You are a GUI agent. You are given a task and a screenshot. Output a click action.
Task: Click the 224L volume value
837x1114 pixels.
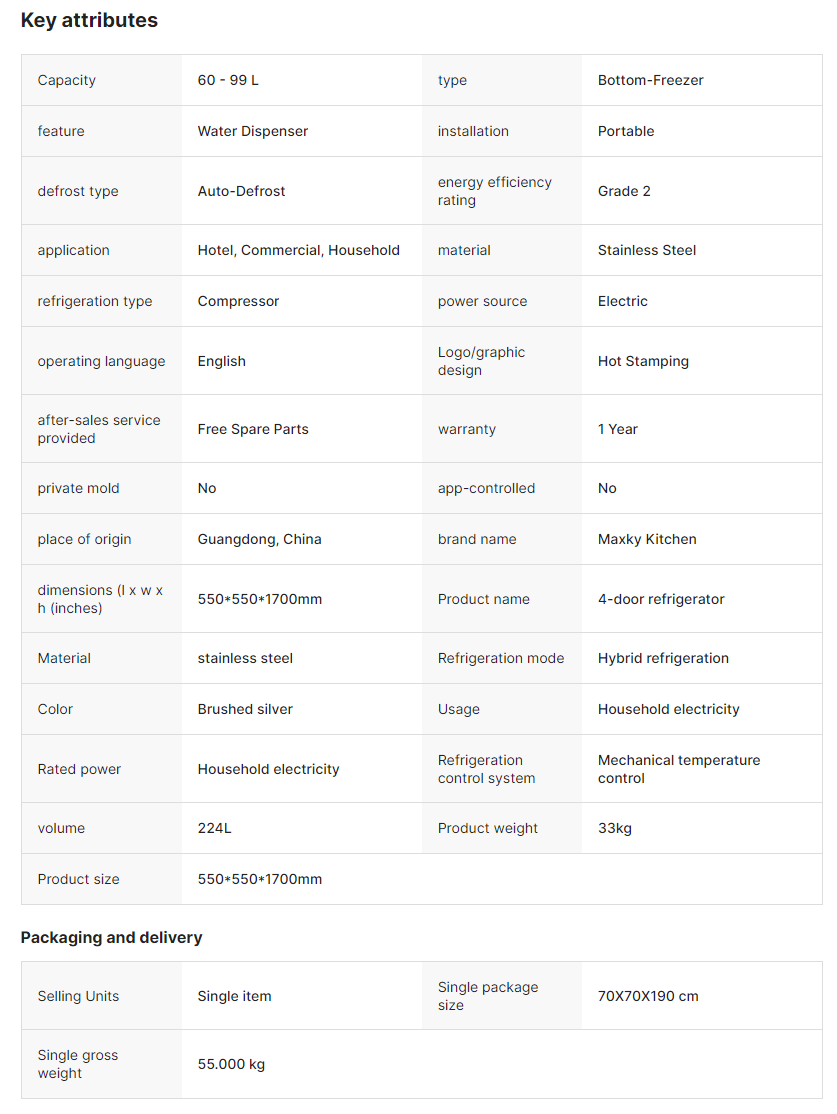pos(214,828)
